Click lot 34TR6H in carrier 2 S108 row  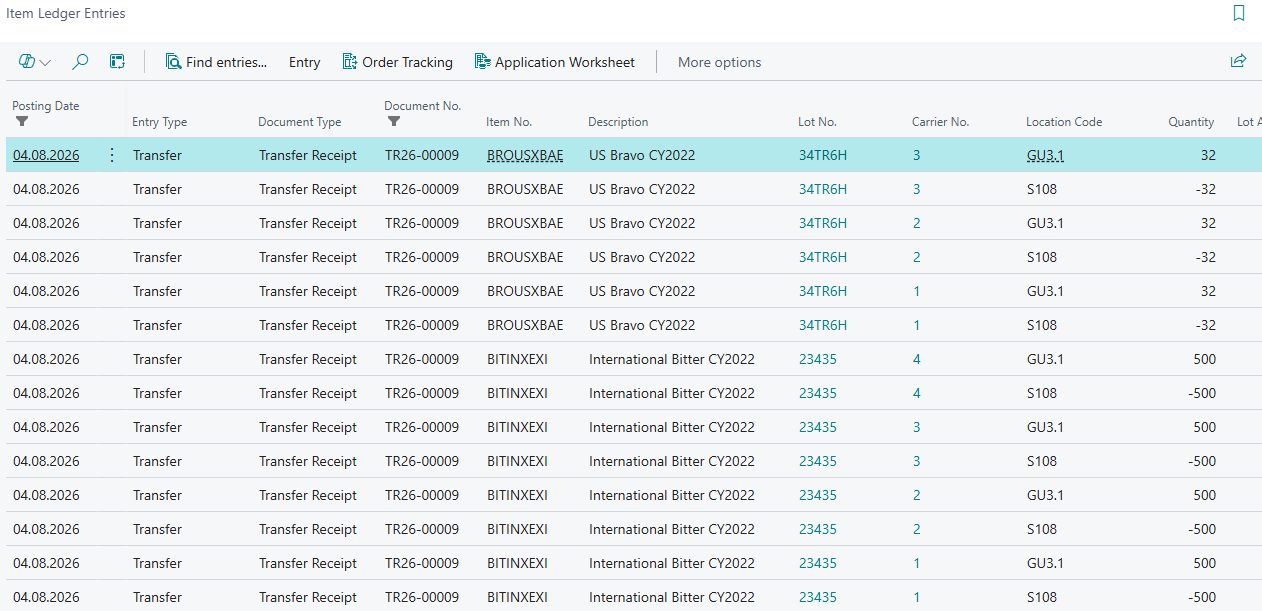[823, 257]
